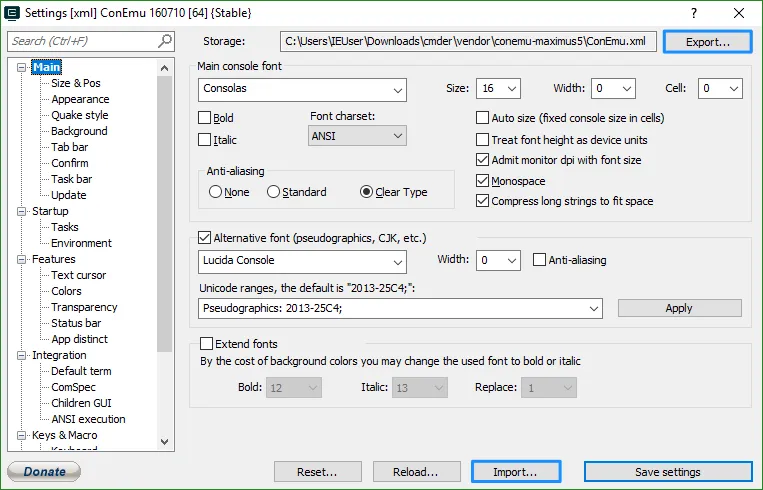
Task: Enable the Bold checkbox
Action: (x=205, y=118)
